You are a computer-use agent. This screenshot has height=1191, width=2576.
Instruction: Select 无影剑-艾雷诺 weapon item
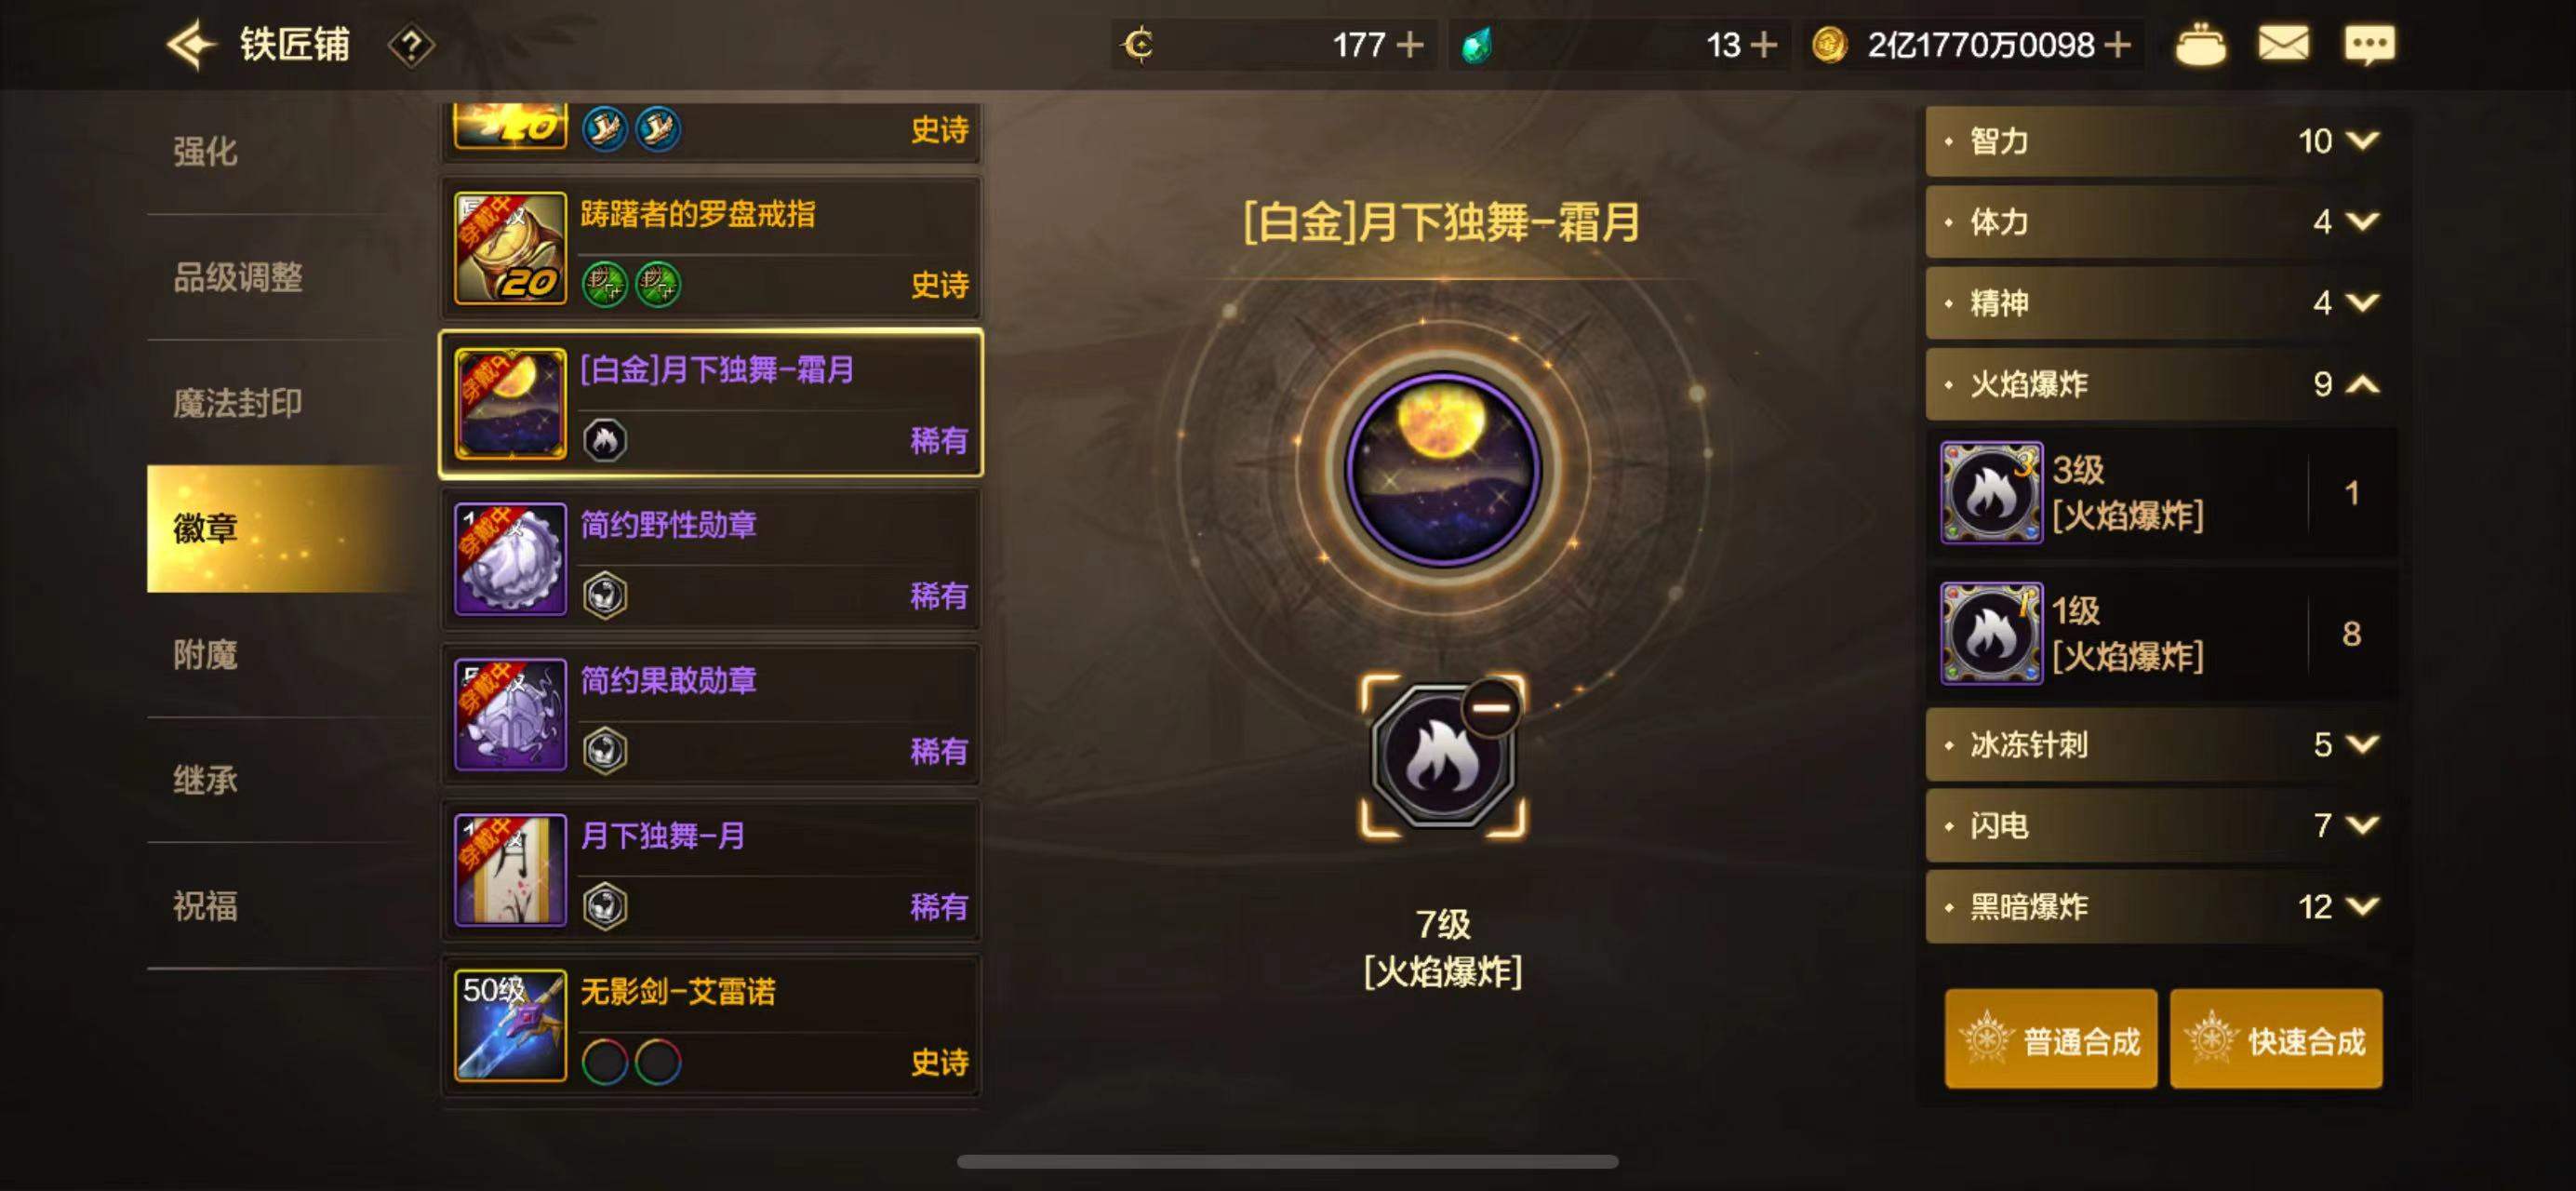711,1026
